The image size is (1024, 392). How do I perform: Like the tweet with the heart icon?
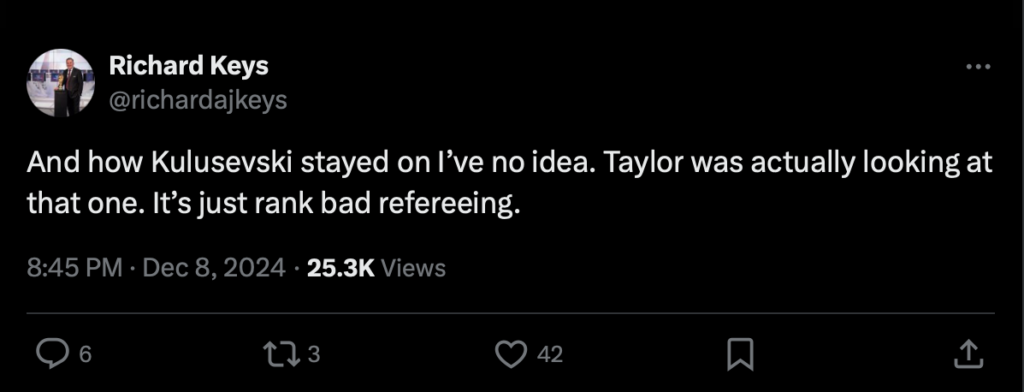click(x=511, y=354)
